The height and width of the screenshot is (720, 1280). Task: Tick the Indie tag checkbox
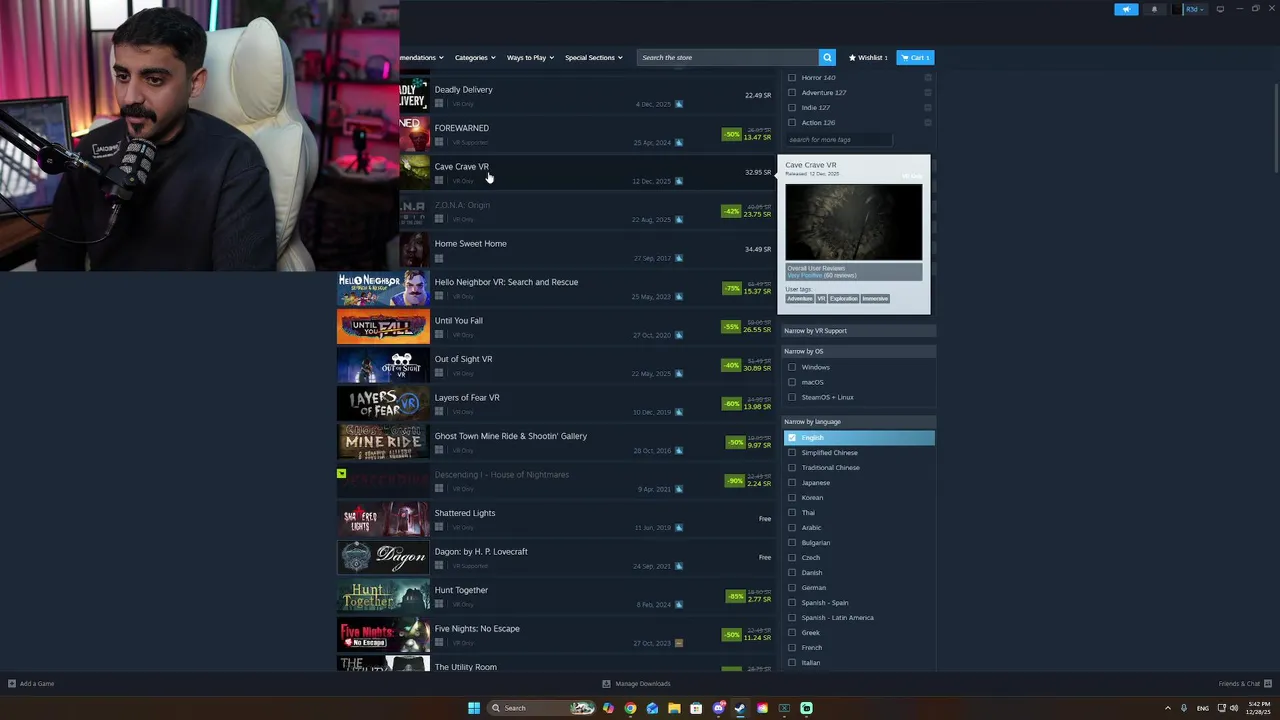pos(792,107)
